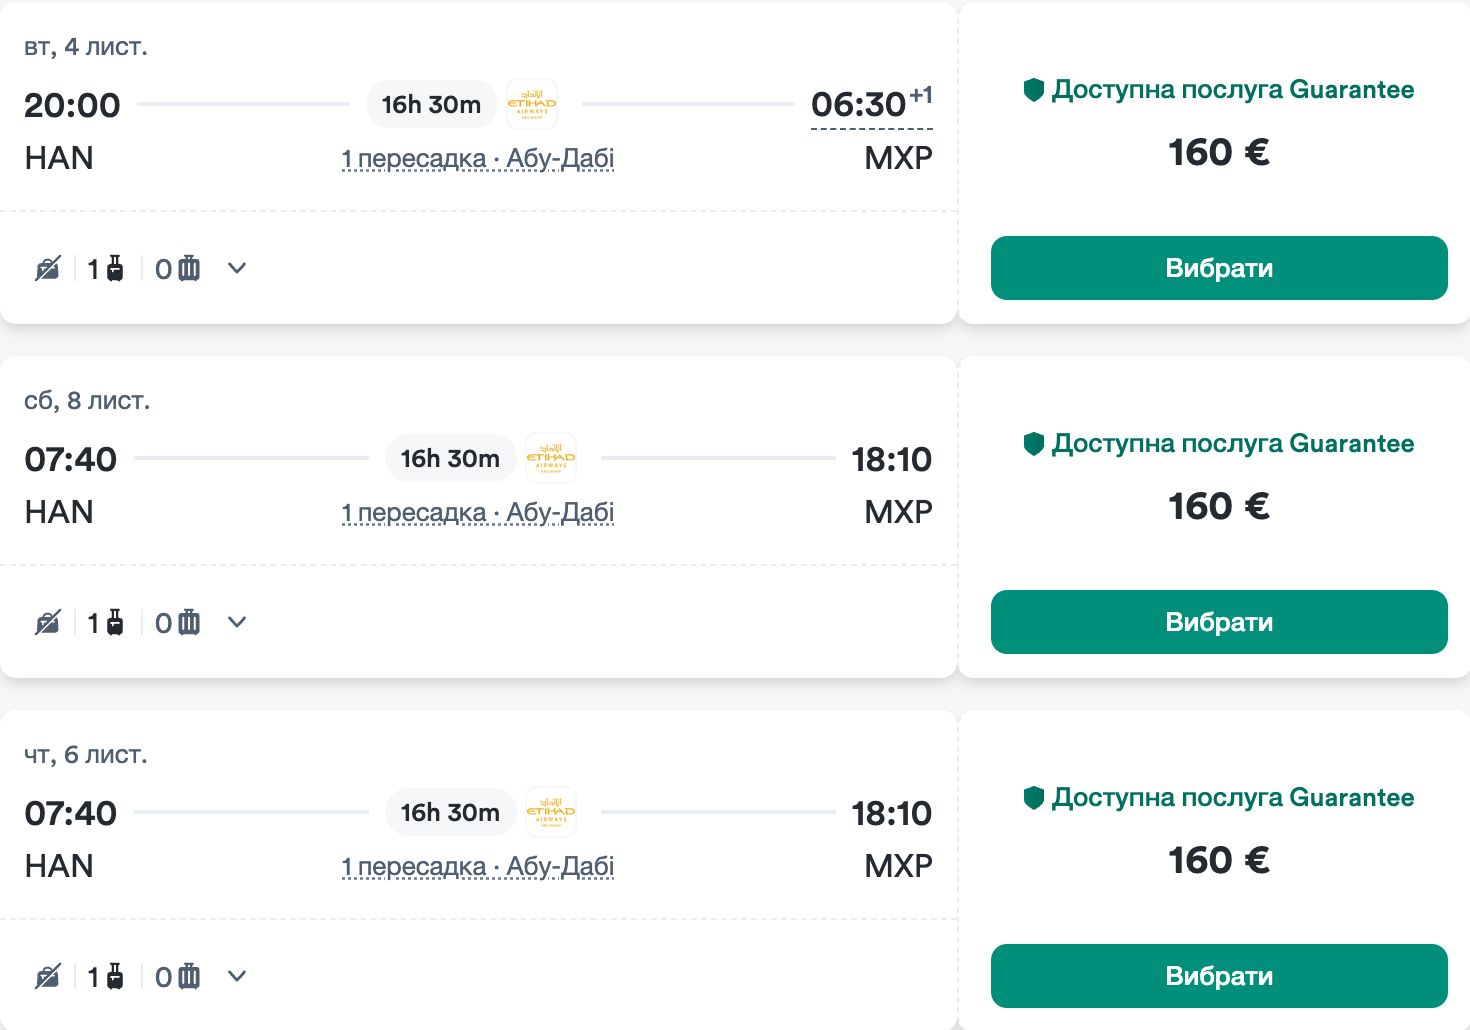This screenshot has height=1030, width=1470.
Task: Click no personal item icon, 4 лист. flight
Action: coord(48,269)
